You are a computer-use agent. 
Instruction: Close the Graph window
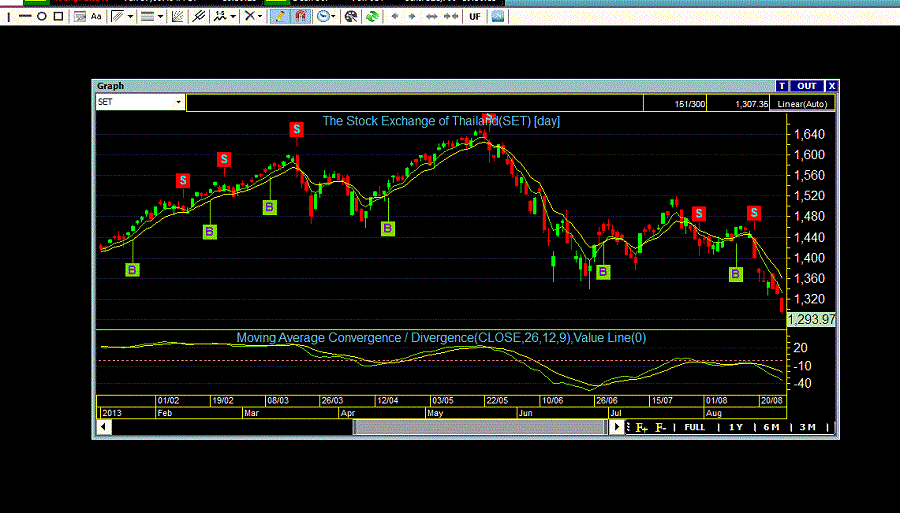(x=832, y=86)
